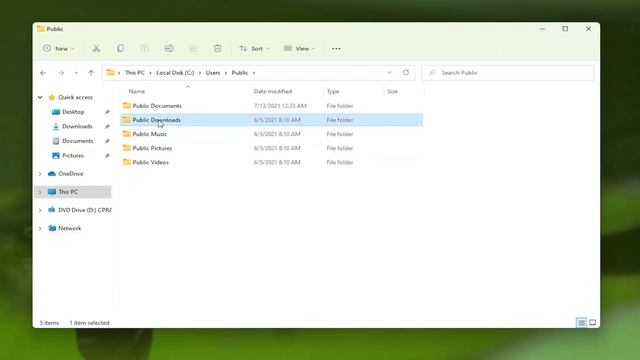Select Desktop in Quick access
Screen dimensions: 640x360
coord(73,112)
